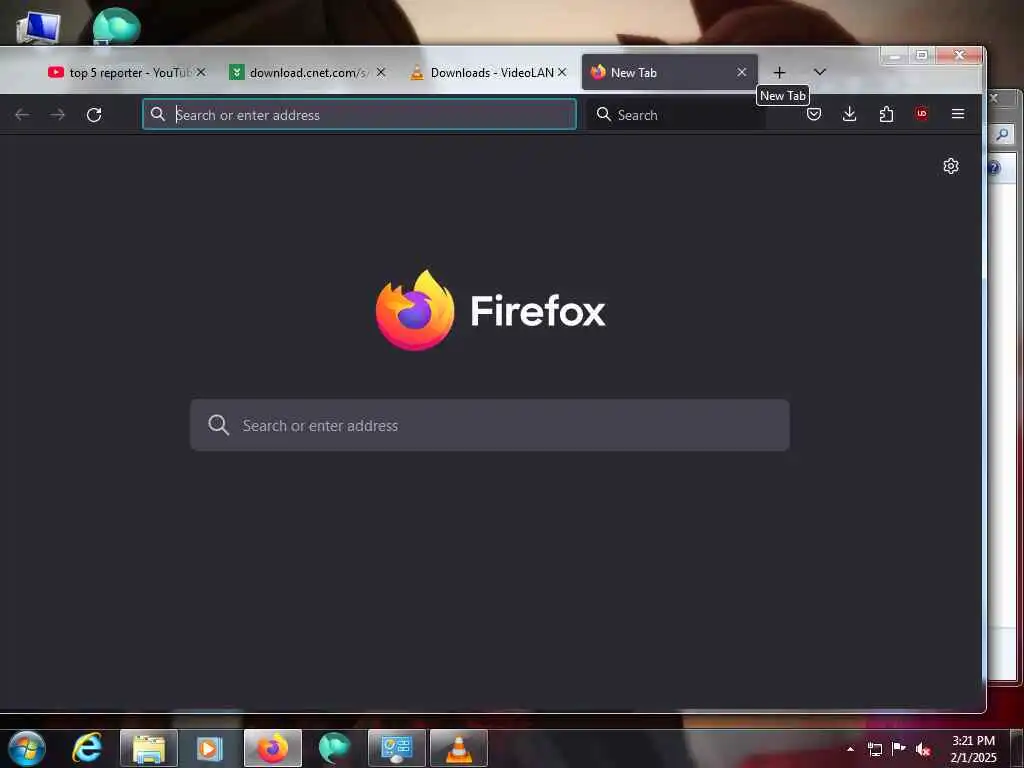Switch to the download.cnet.com tab
The height and width of the screenshot is (768, 1024).
click(300, 72)
